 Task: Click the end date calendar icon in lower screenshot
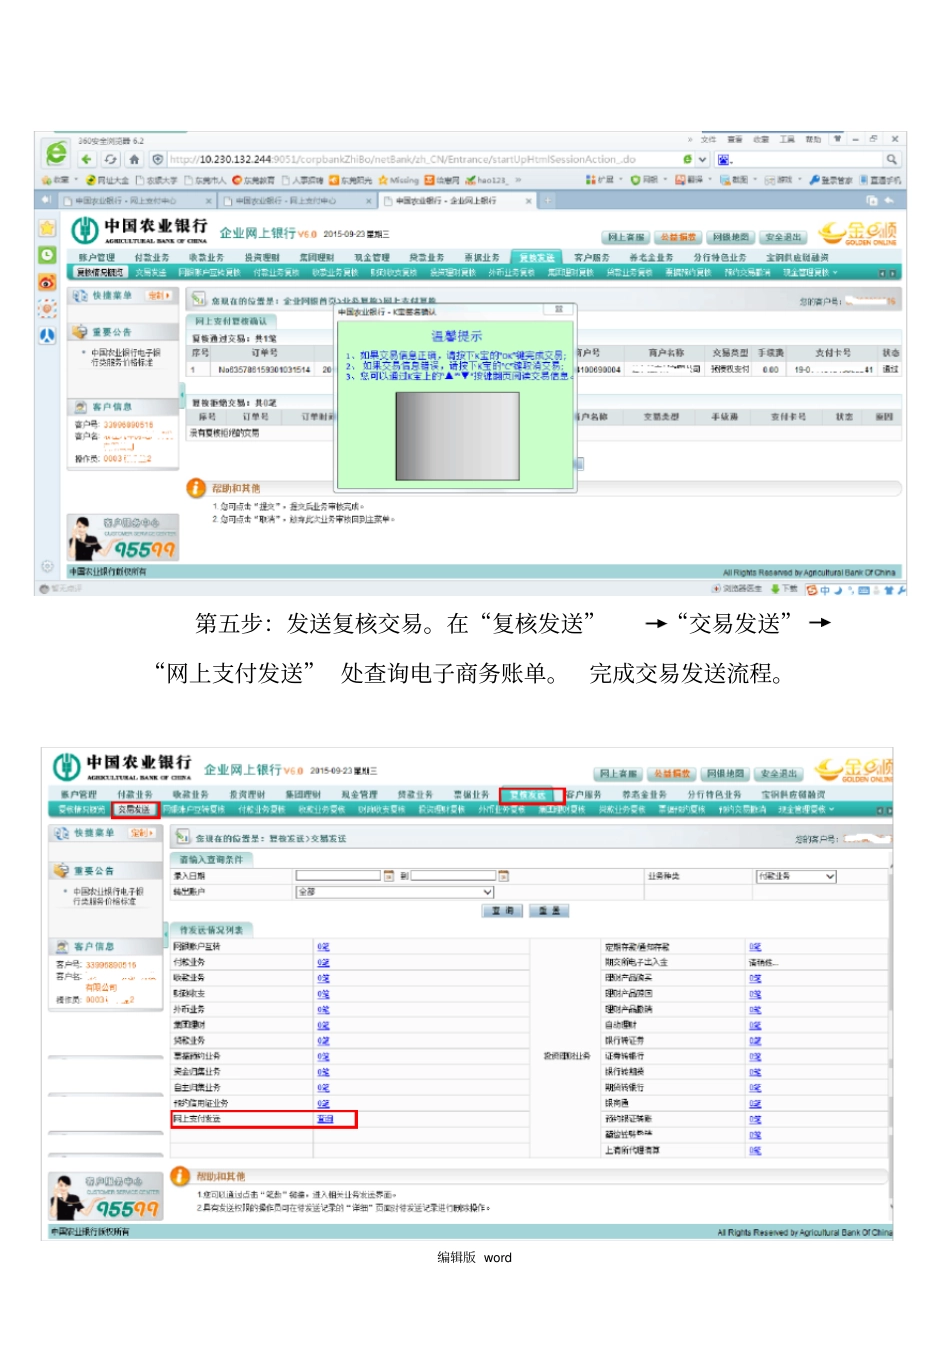[505, 876]
